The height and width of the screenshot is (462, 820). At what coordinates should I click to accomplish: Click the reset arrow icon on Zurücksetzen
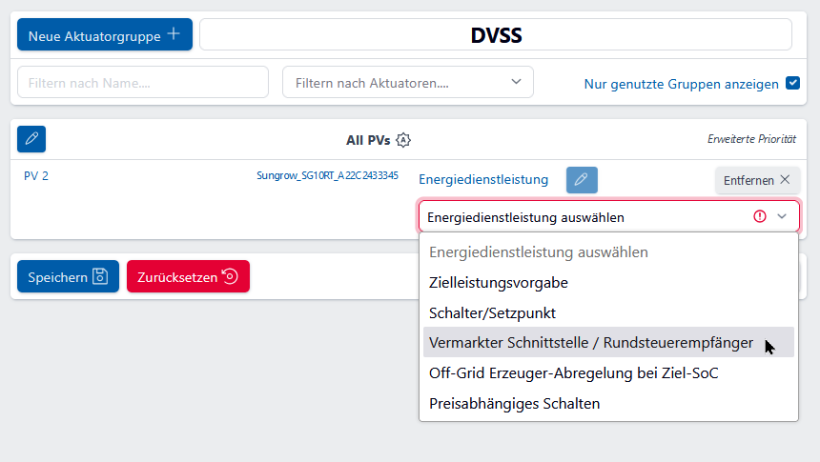230,277
